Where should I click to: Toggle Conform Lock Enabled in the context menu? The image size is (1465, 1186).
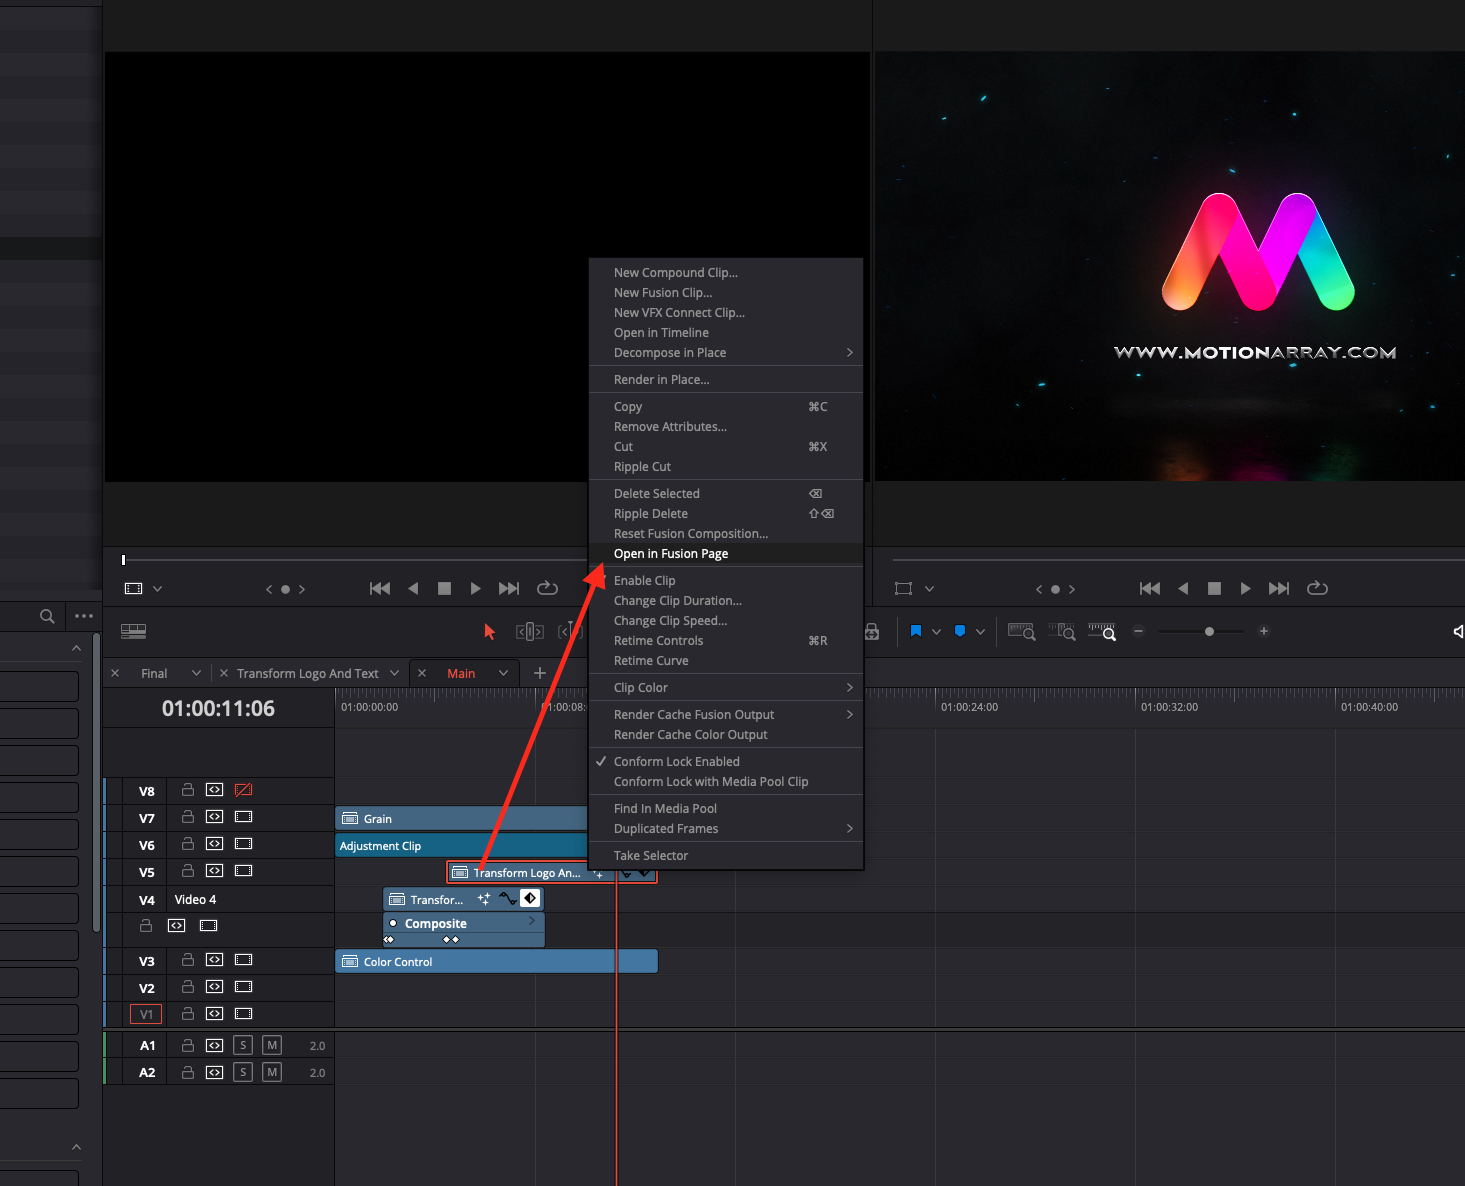pos(676,761)
